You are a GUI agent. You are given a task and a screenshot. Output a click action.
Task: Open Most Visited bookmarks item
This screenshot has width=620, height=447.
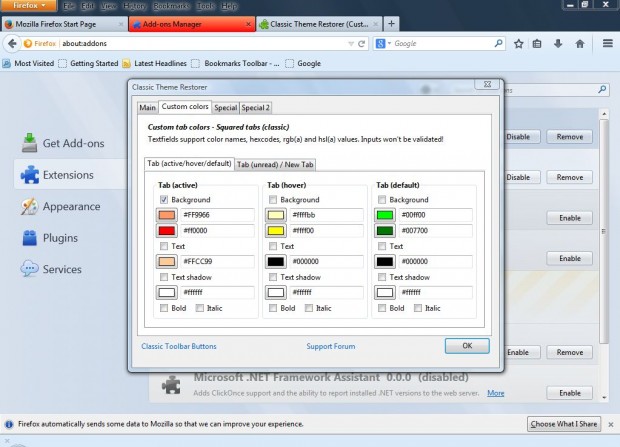tap(28, 63)
